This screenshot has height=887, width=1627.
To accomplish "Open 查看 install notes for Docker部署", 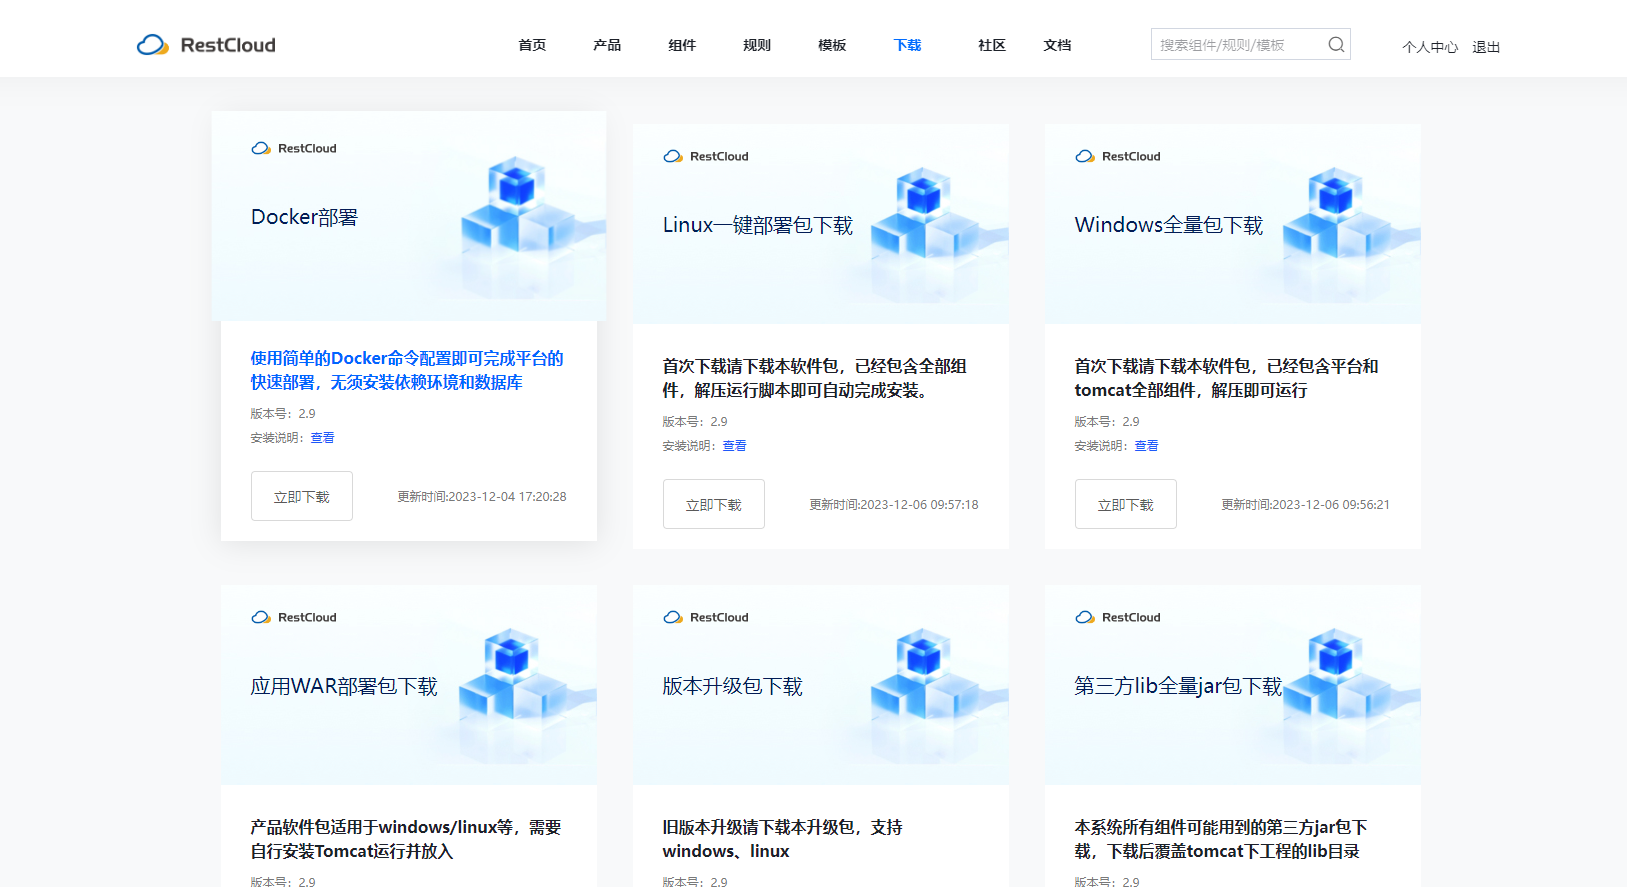I will [x=322, y=438].
